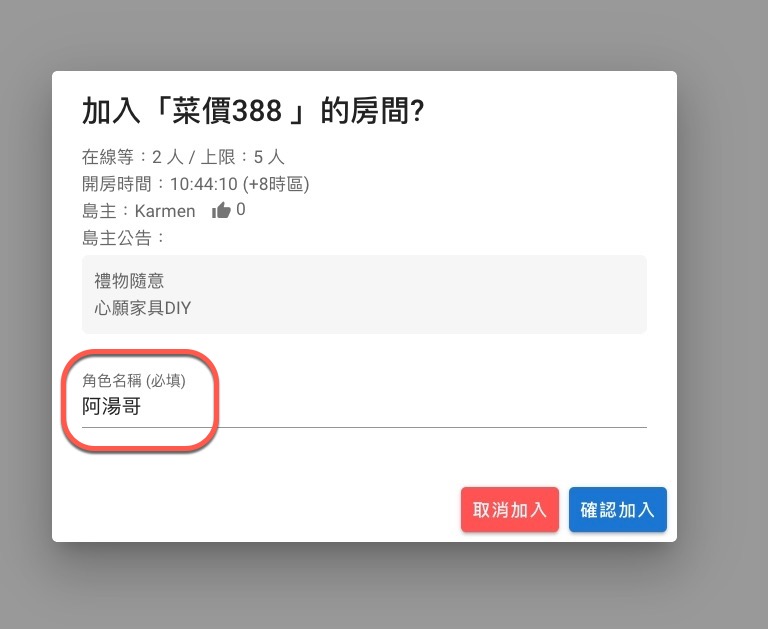Click the 禮物隨意 announcement line

[x=129, y=281]
